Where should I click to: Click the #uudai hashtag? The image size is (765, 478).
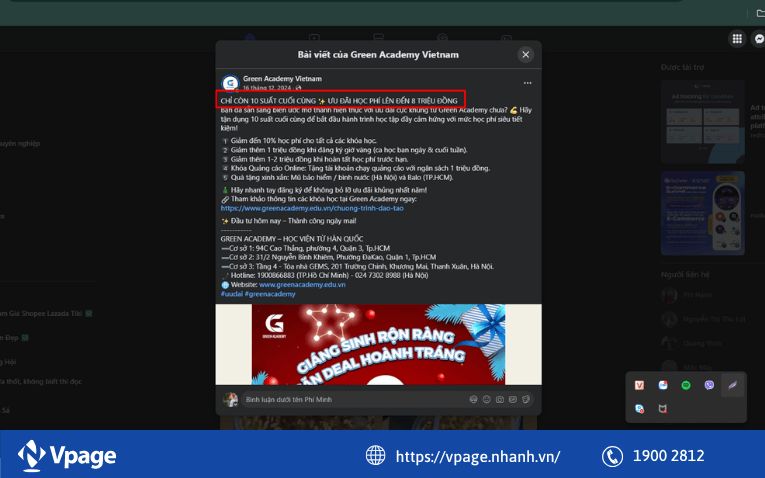231,294
